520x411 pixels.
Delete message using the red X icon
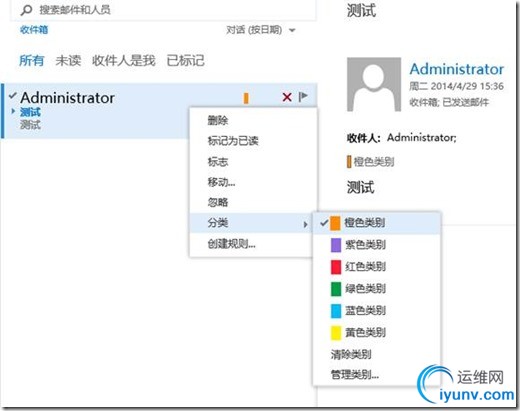(x=287, y=97)
